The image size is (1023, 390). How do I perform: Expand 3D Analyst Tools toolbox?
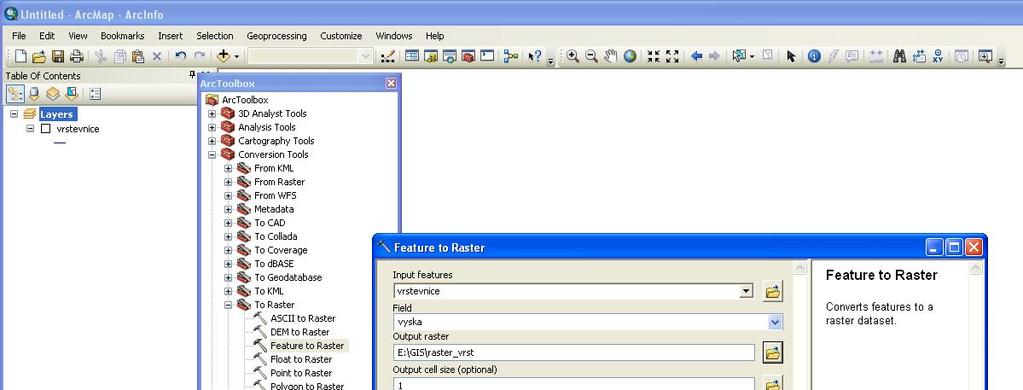point(212,113)
